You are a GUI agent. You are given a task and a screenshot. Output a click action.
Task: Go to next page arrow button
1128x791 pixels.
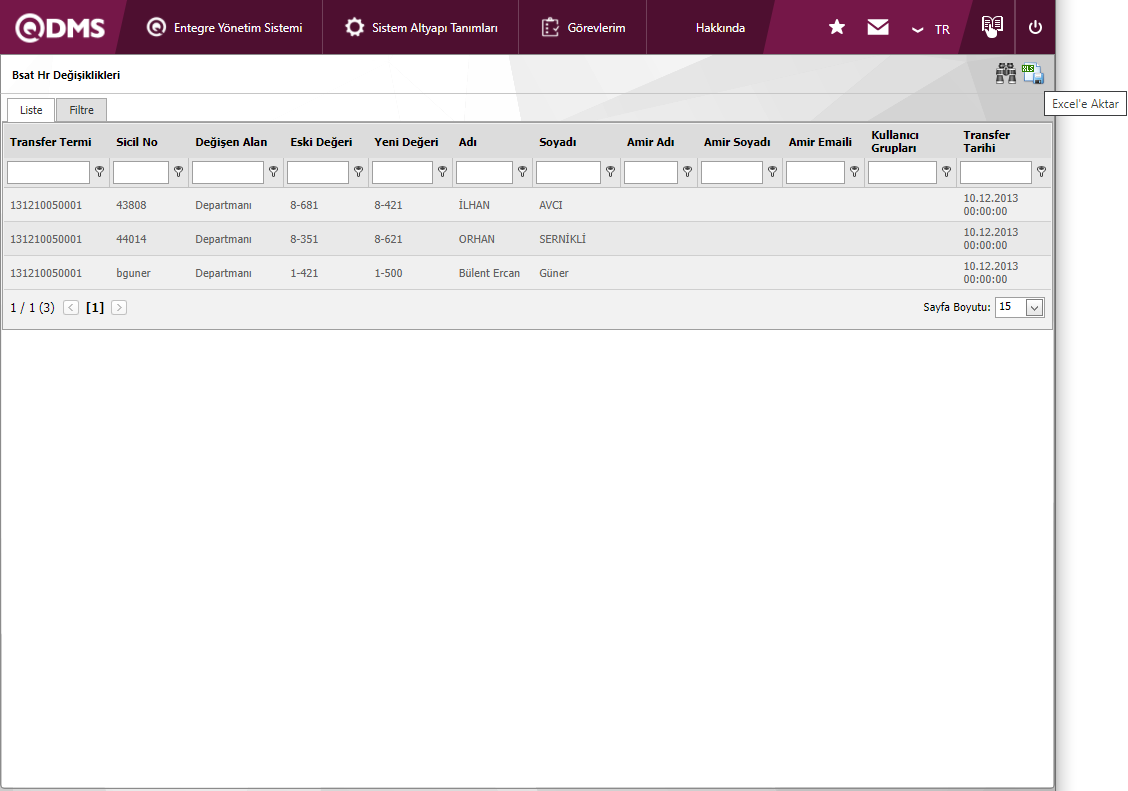119,308
